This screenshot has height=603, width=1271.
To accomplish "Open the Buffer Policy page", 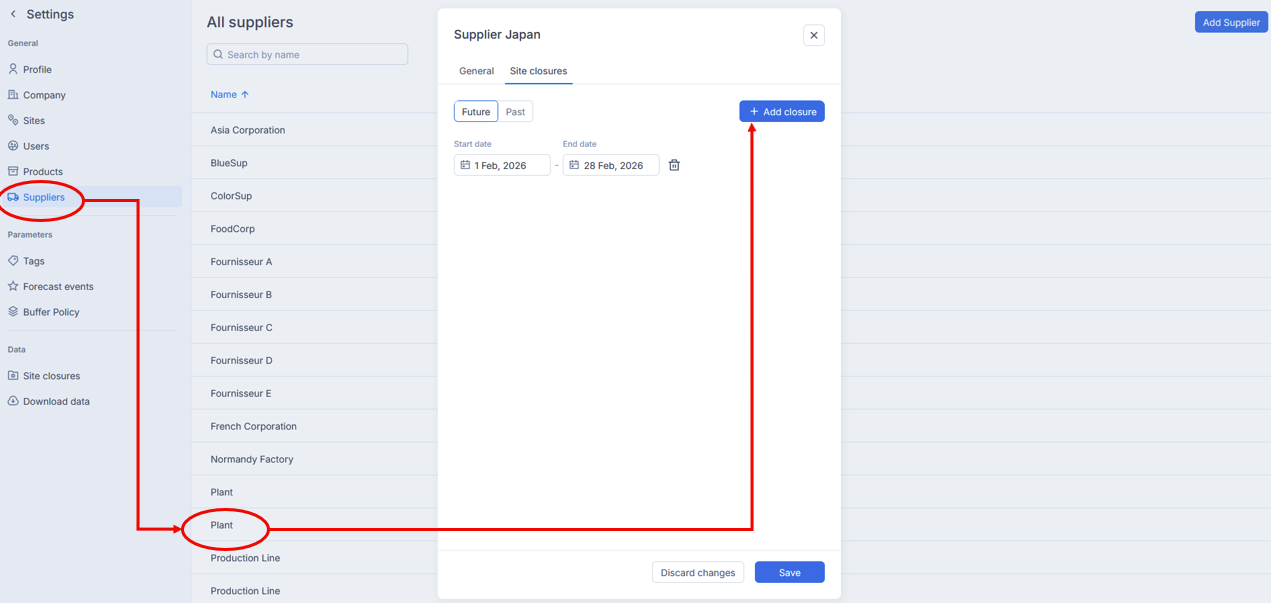I will pos(51,312).
